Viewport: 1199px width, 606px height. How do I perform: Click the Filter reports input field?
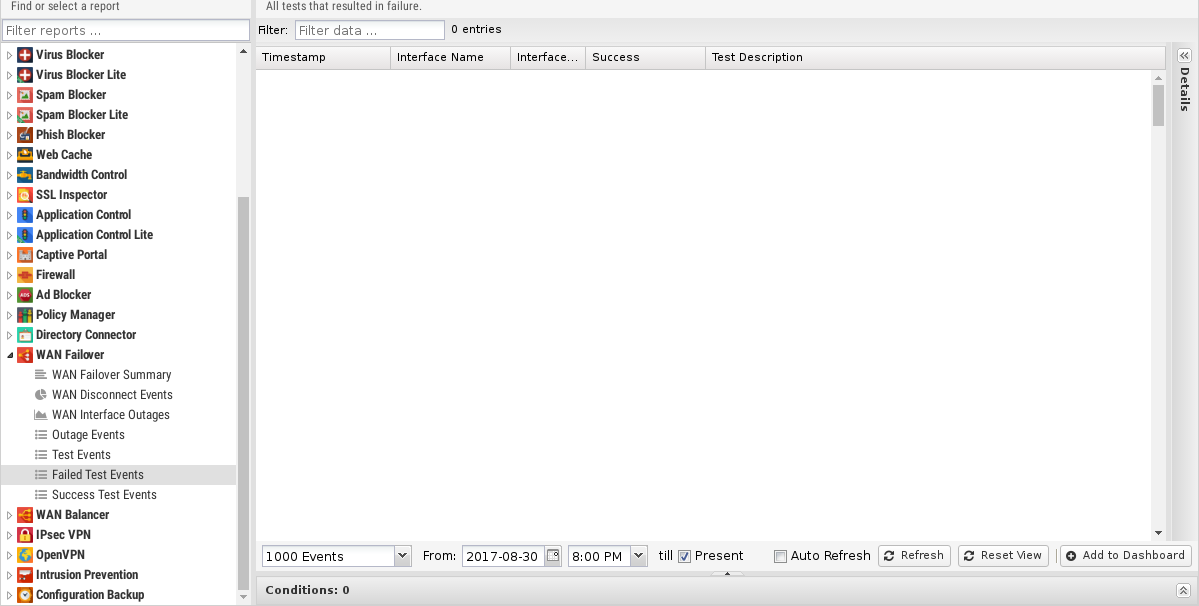pyautogui.click(x=126, y=31)
